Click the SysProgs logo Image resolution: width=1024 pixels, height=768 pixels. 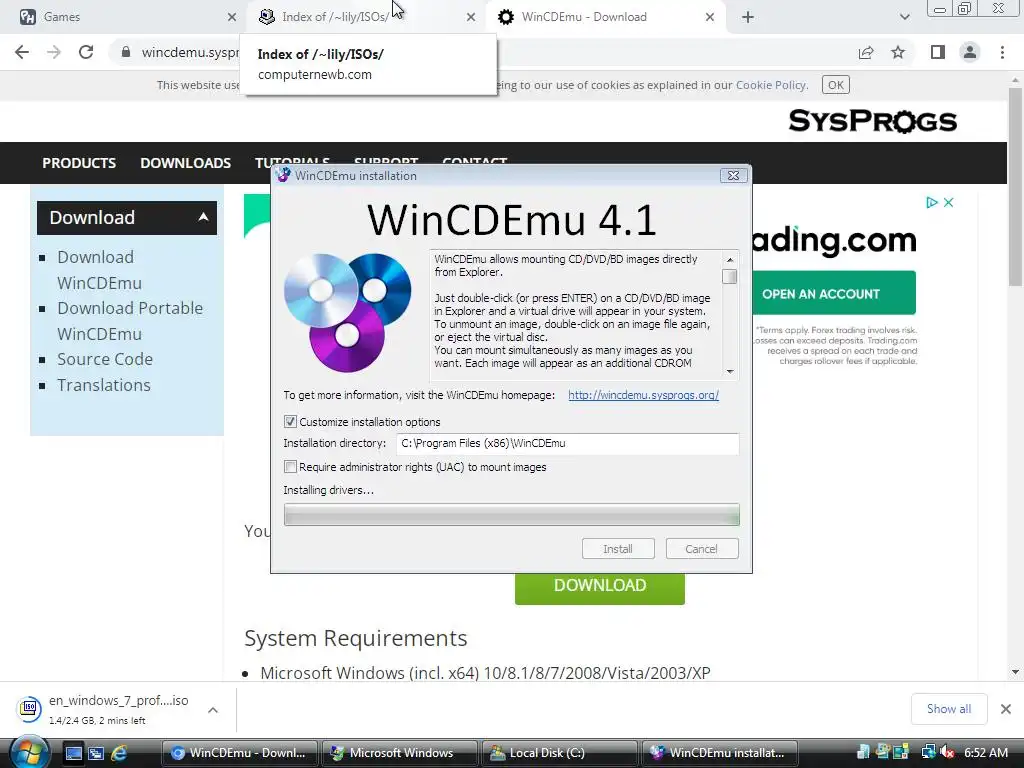[x=872, y=121]
